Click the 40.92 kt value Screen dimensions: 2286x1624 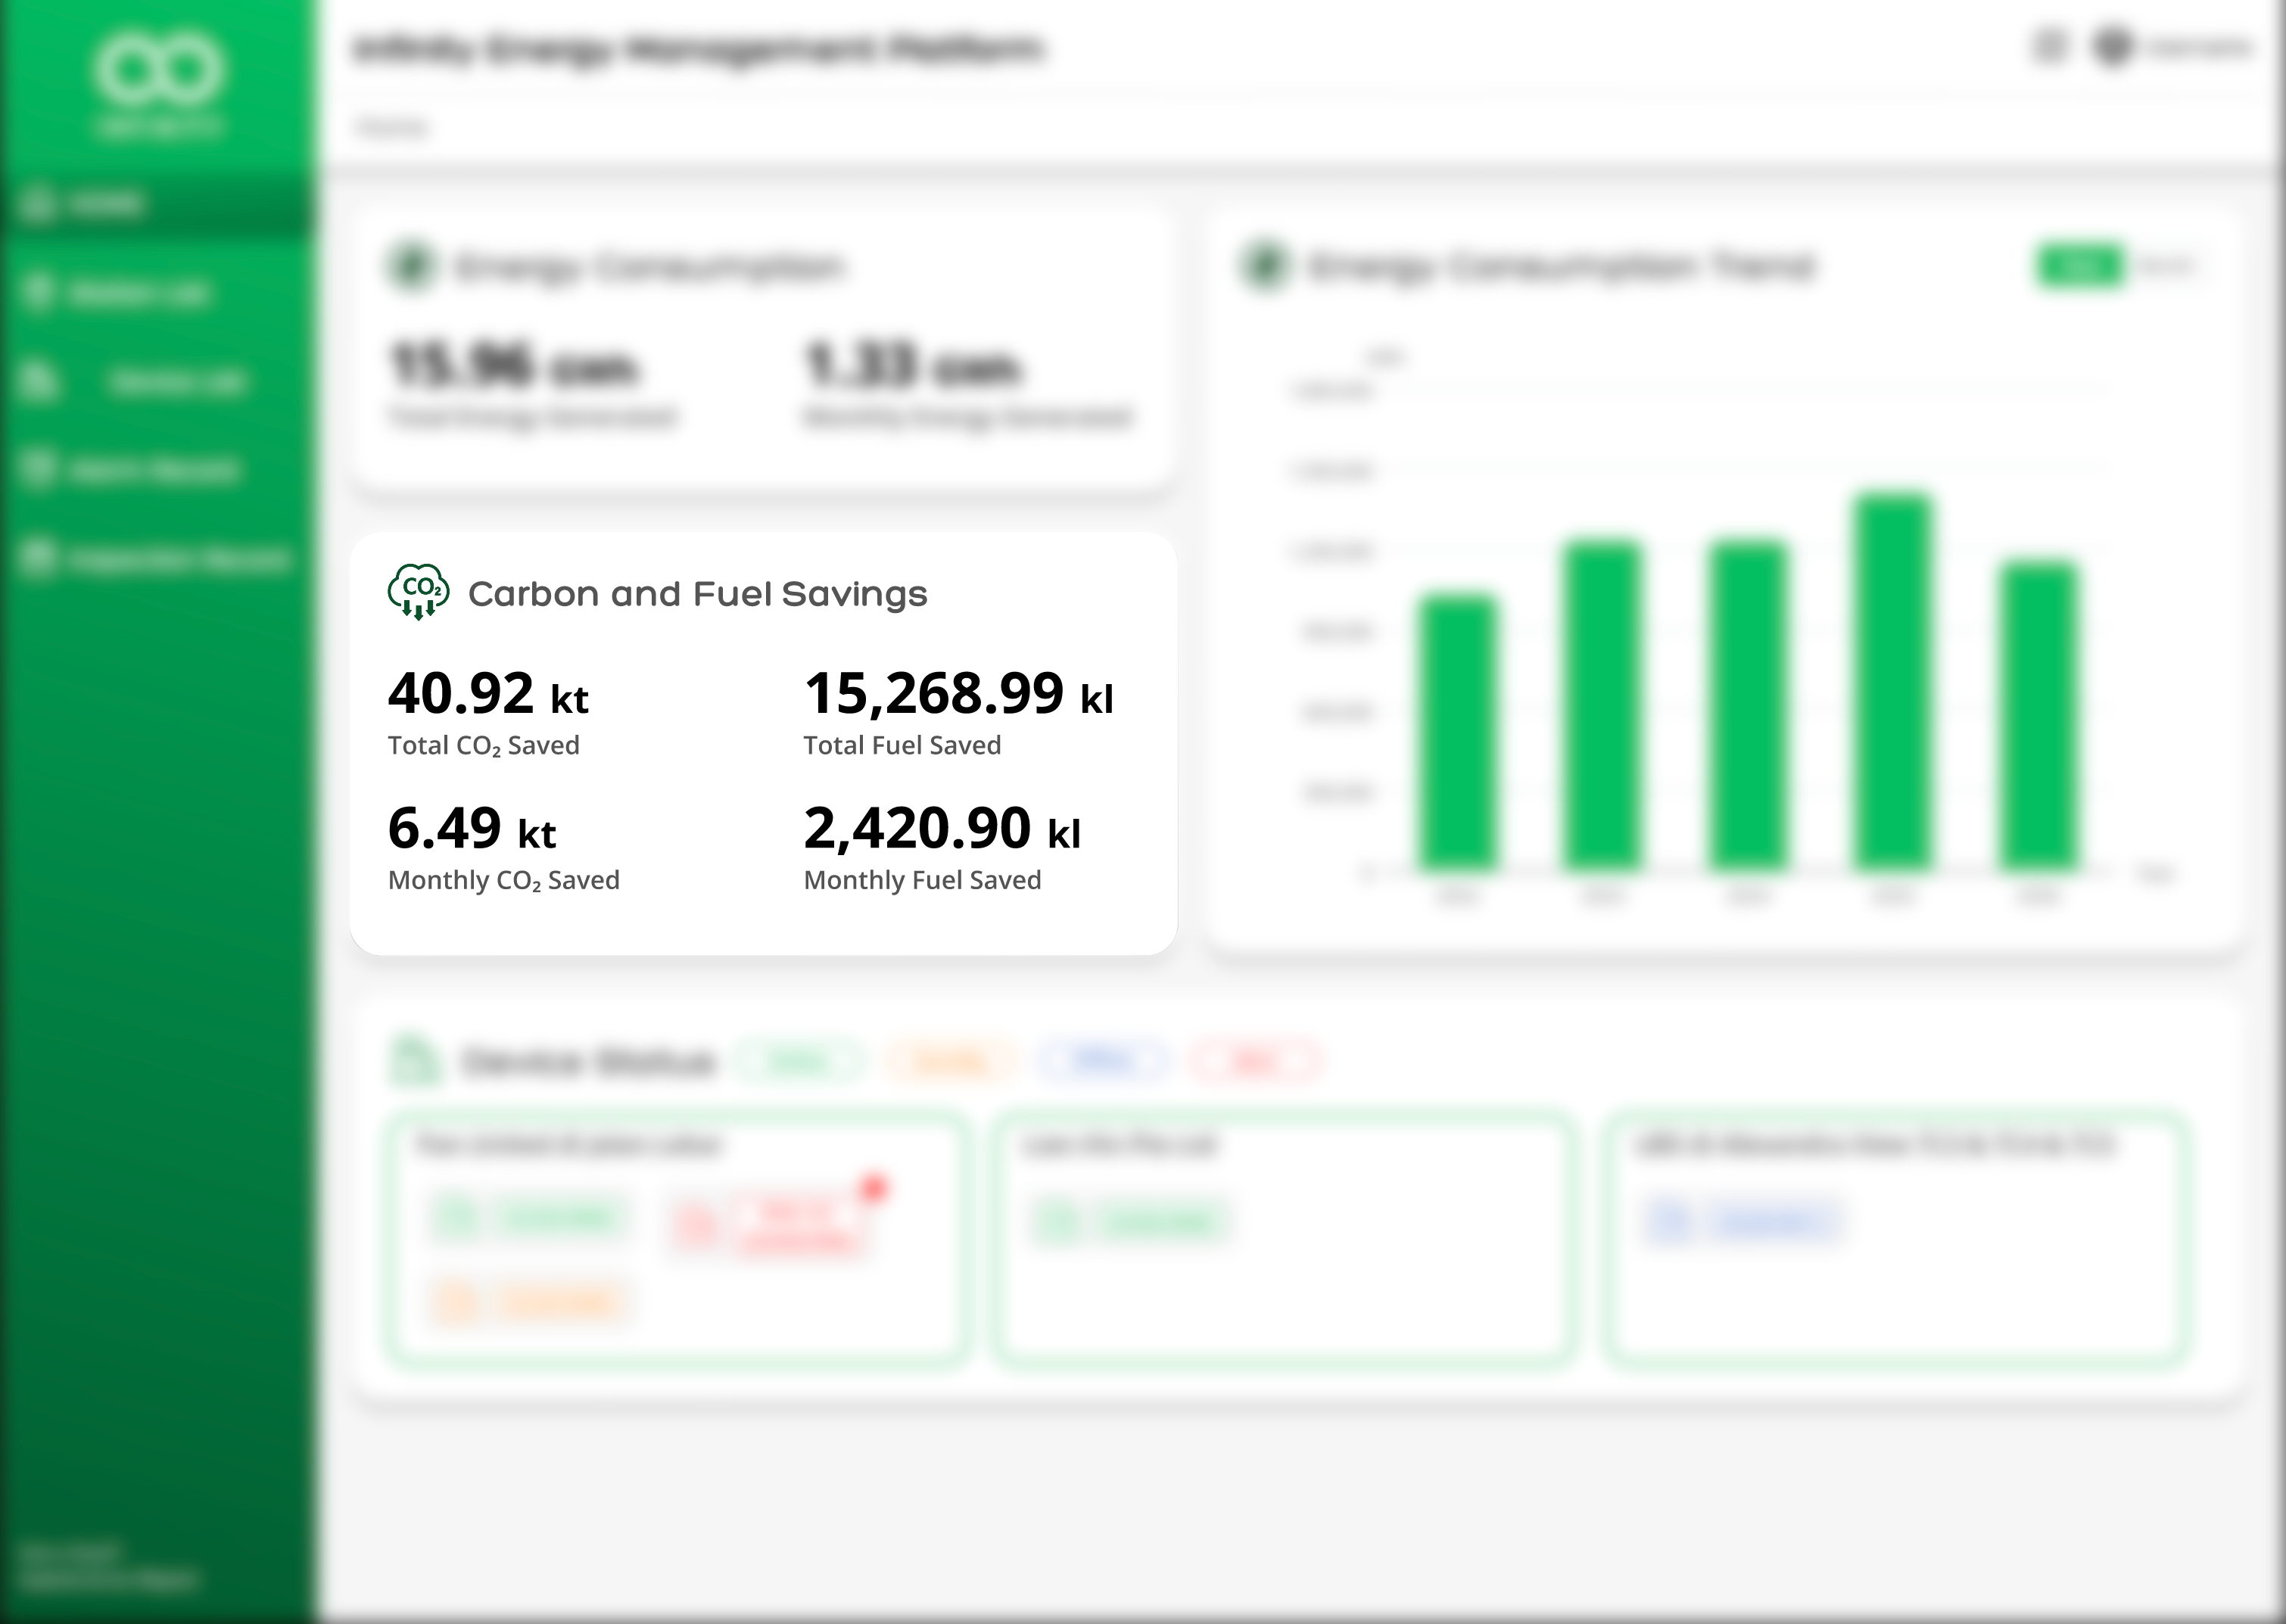click(488, 694)
